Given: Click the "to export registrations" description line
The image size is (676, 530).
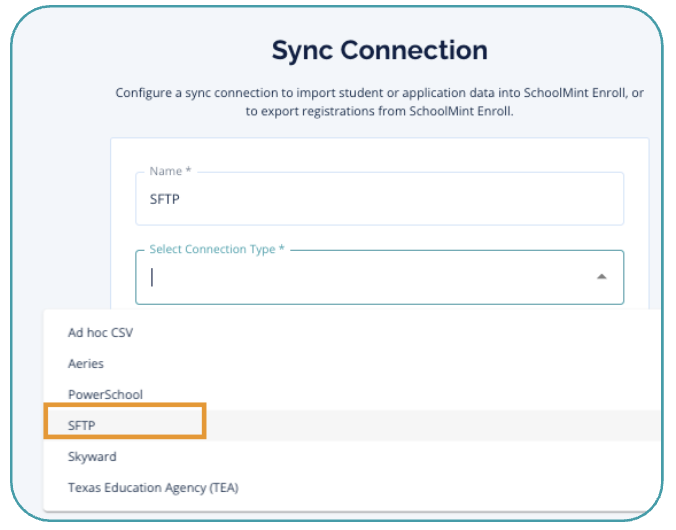Looking at the screenshot, I should [379, 111].
